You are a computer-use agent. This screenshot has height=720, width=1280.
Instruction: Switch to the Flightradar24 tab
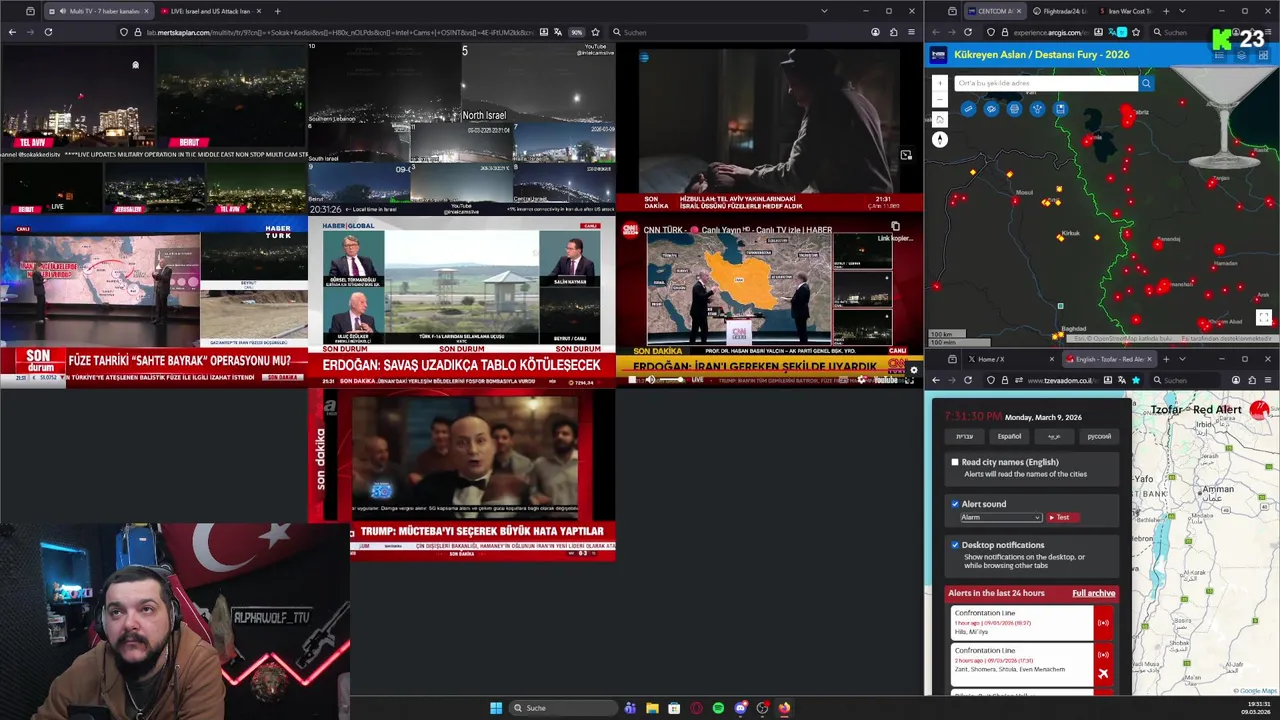coord(1058,11)
